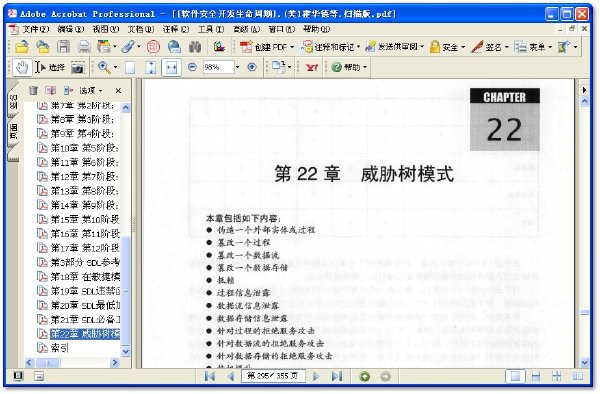Open the 表单 forms dropdown
Screen dimensions: 600x394
(x=533, y=47)
